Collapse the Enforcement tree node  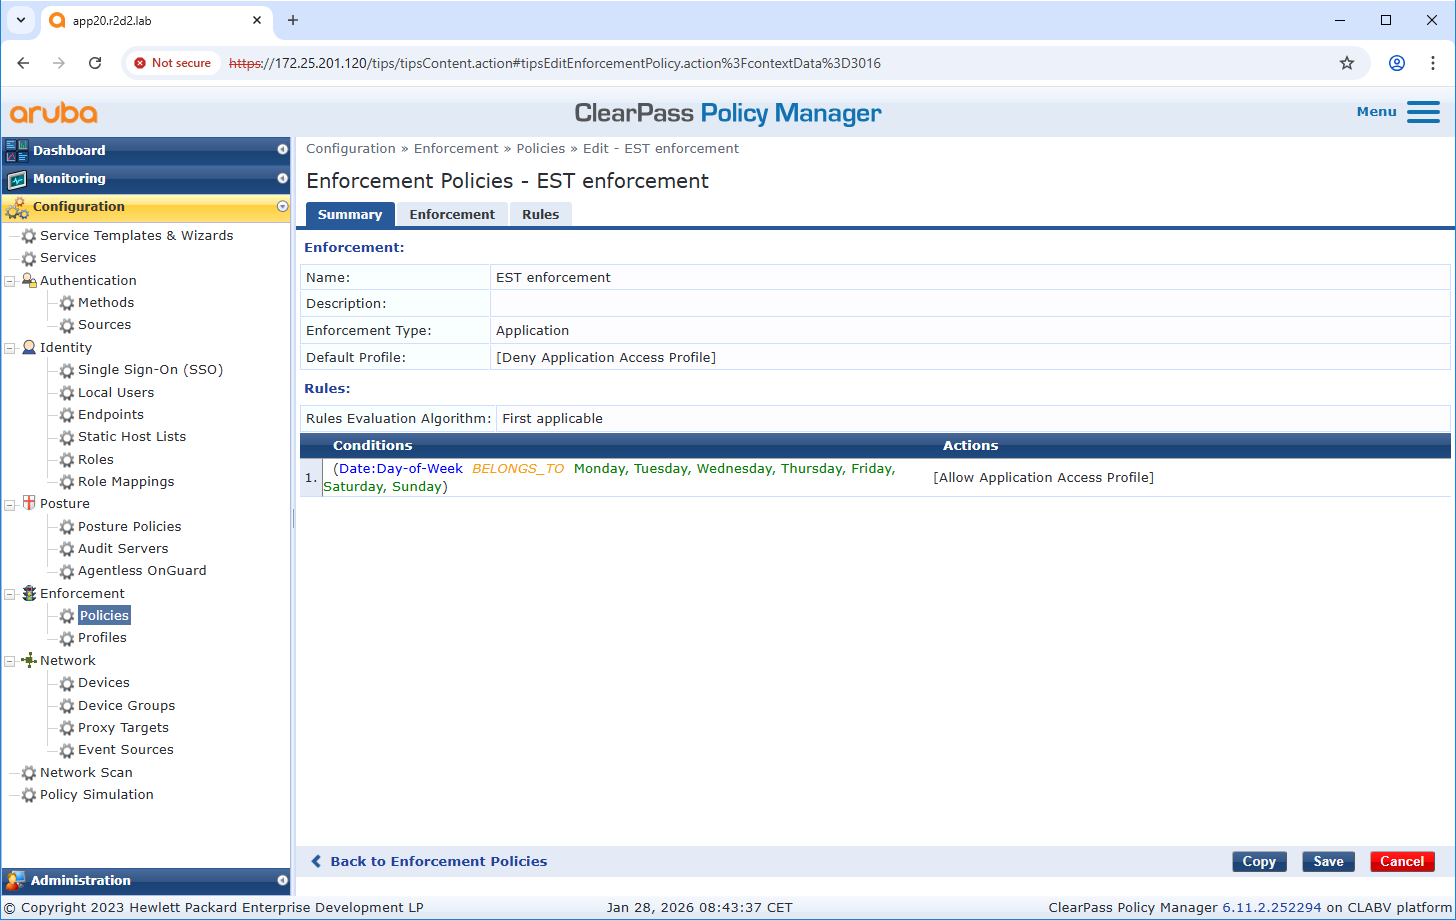10,594
